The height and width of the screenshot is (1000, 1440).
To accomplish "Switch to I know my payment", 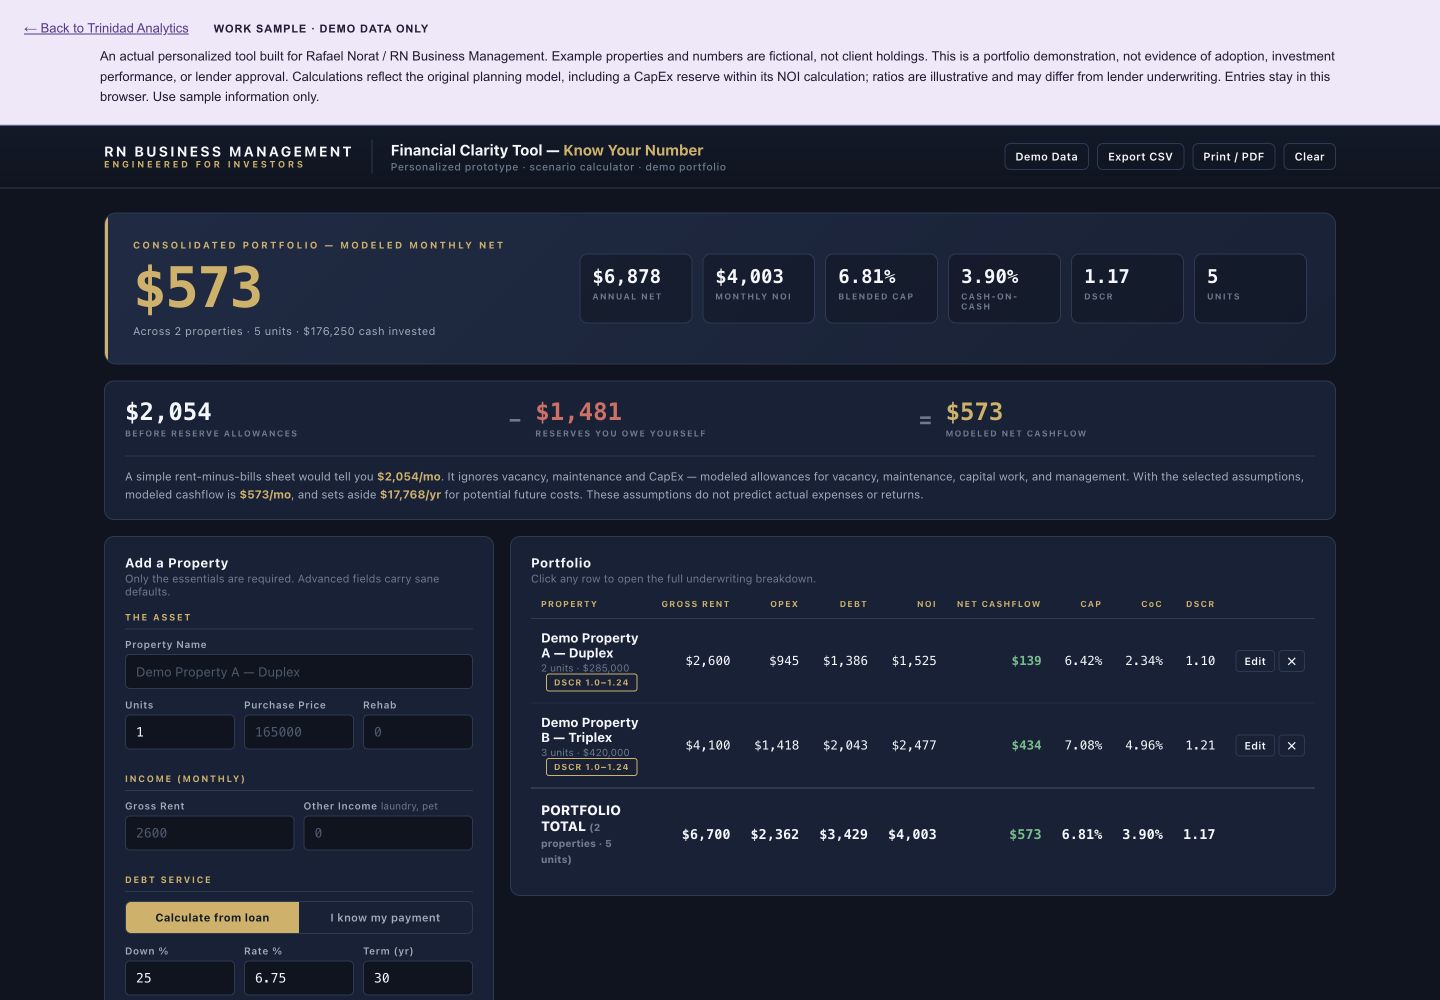I will click(385, 918).
